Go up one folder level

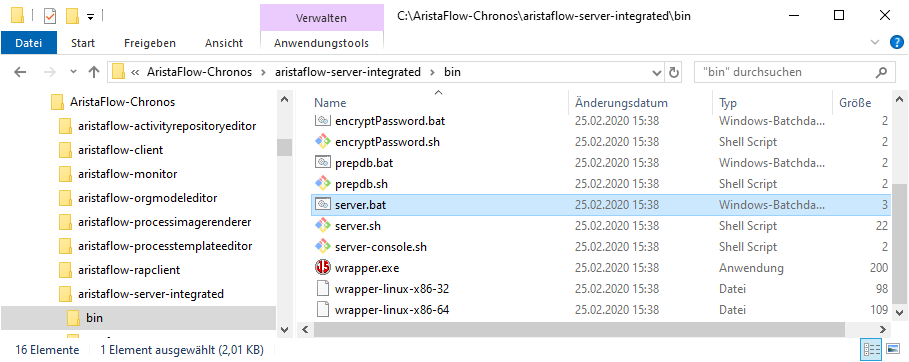tap(94, 72)
